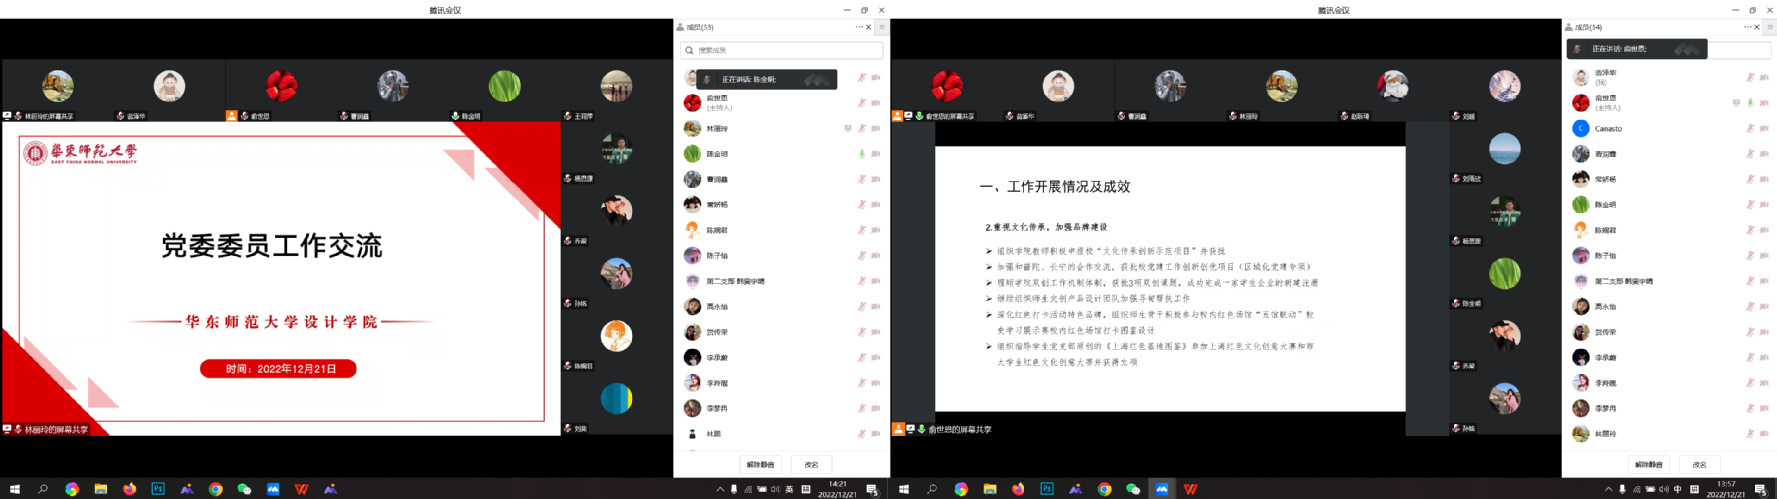Click 英 input language indicator on 14:21 taskbar
Screen dimensions: 1777x499
pyautogui.click(x=789, y=489)
